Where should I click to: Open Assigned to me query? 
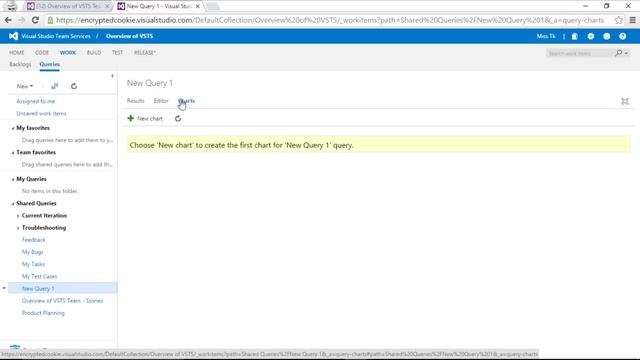tap(36, 101)
